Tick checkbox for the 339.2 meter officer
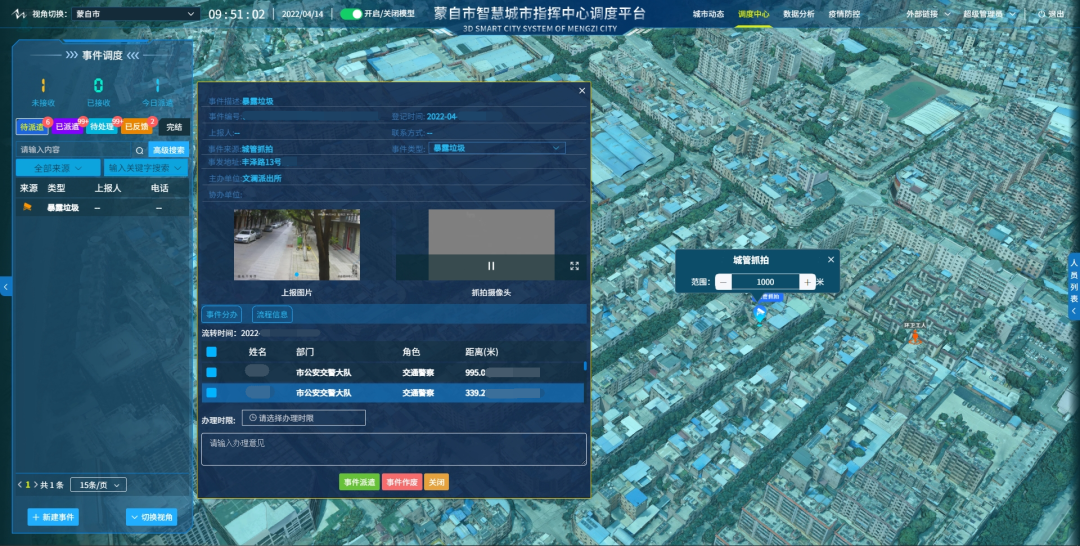The height and width of the screenshot is (546, 1080). (211, 393)
